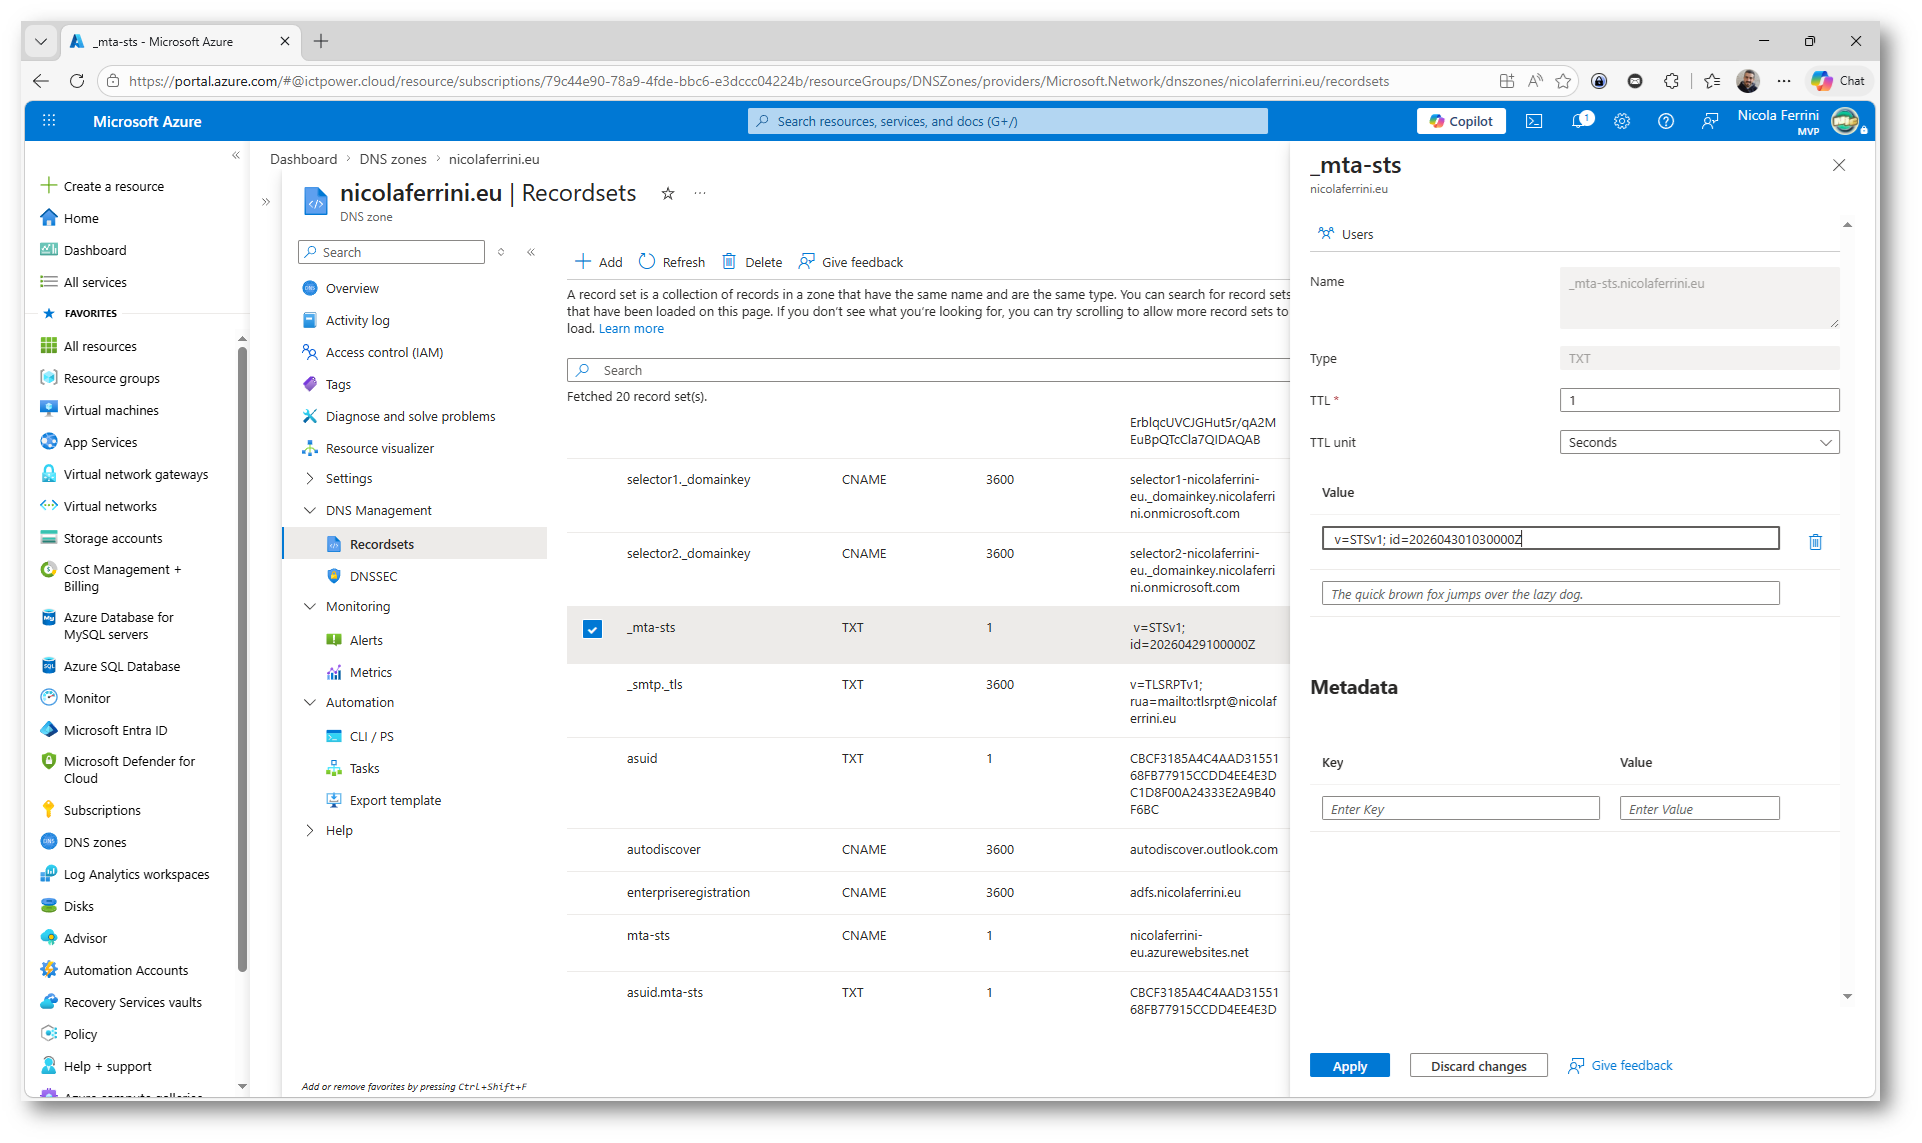Open Overview in the resource menu
Image resolution: width=1922 pixels, height=1143 pixels.
(x=352, y=289)
